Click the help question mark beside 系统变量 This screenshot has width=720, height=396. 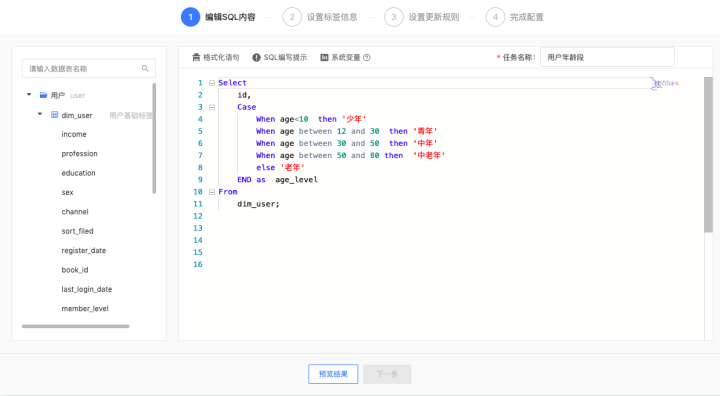(x=366, y=57)
